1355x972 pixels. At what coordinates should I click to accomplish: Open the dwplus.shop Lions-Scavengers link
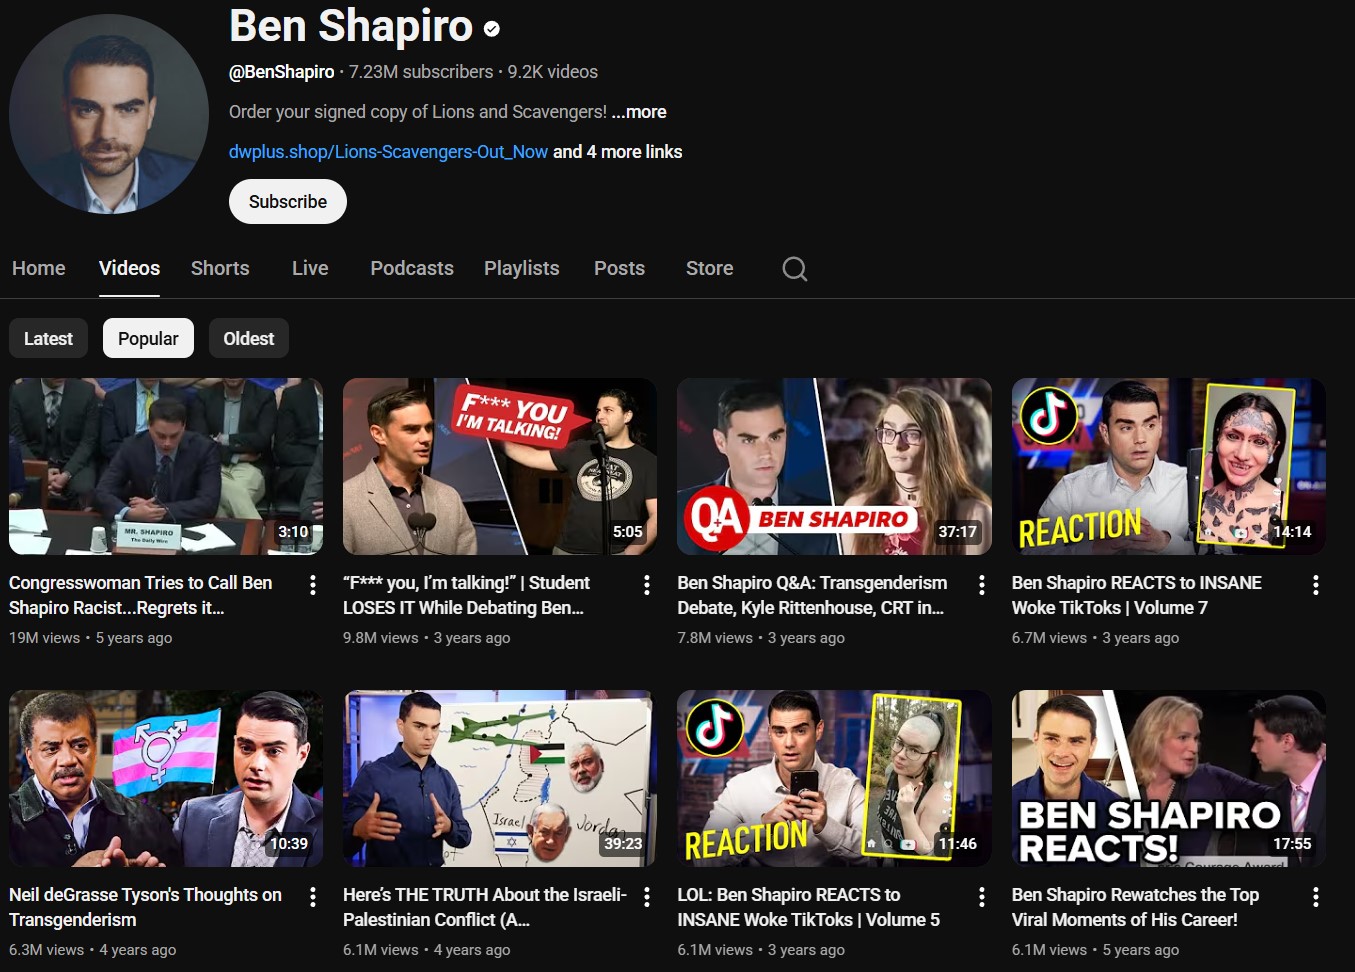coord(388,152)
